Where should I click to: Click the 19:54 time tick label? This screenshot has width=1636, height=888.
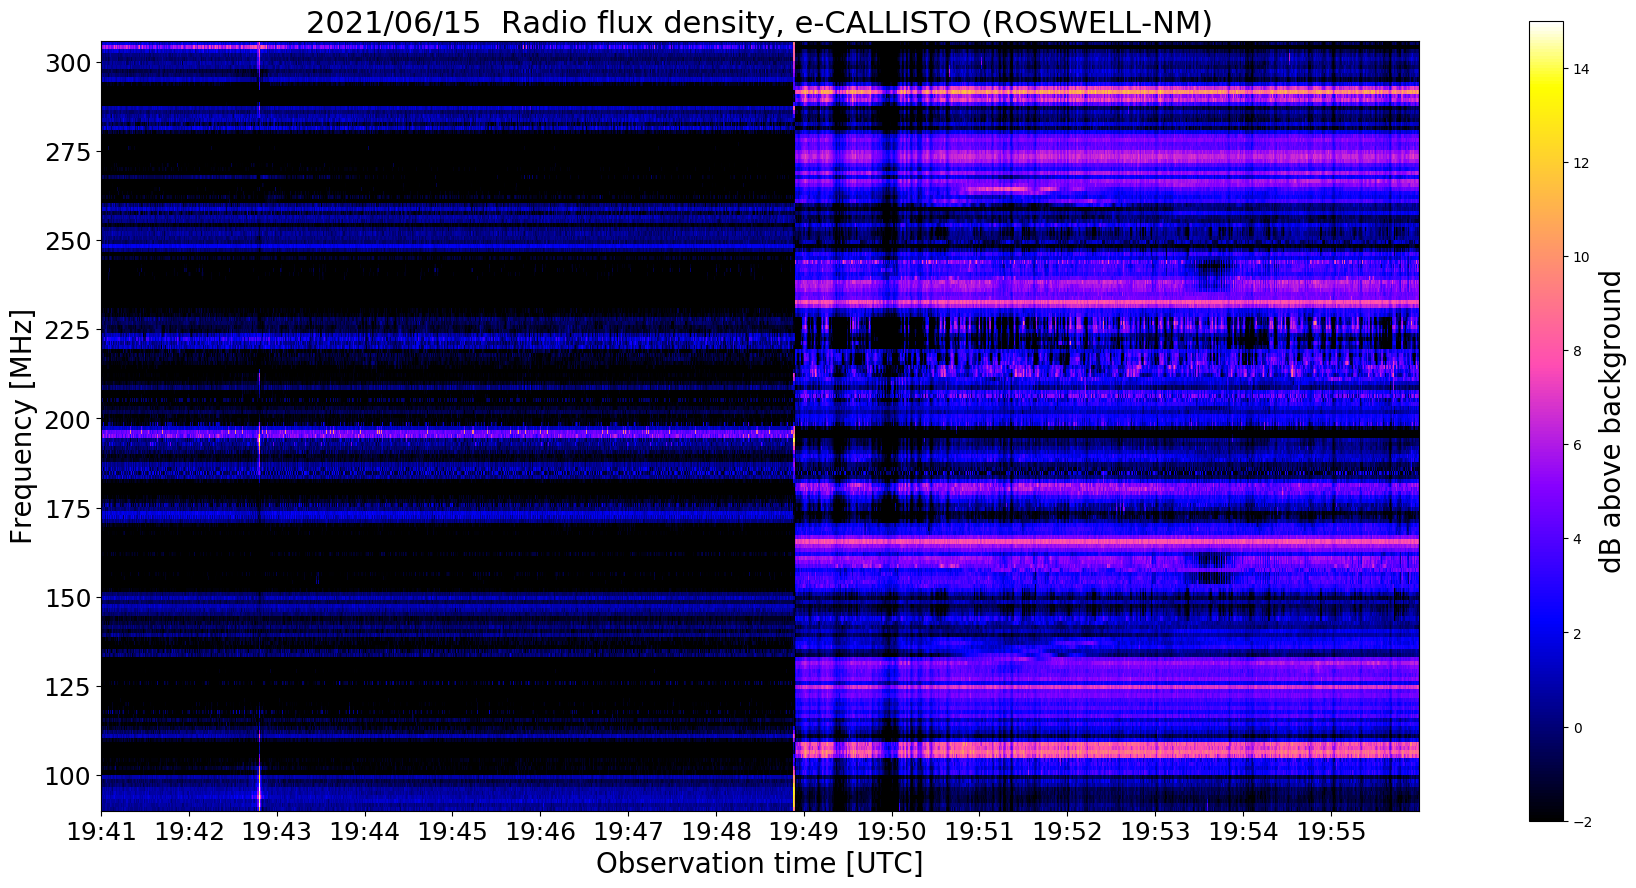(x=1245, y=832)
